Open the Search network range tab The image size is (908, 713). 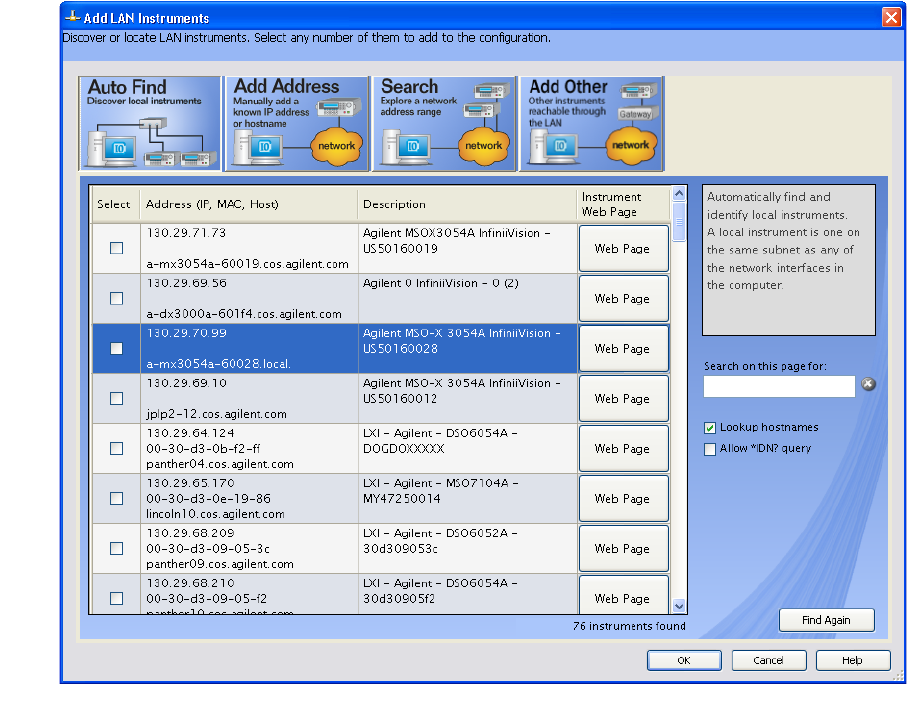(x=444, y=123)
